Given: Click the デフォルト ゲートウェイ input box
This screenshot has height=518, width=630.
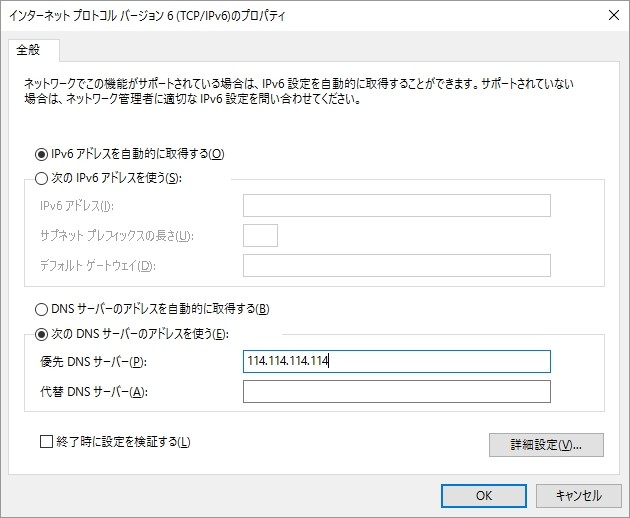Looking at the screenshot, I should pos(396,265).
